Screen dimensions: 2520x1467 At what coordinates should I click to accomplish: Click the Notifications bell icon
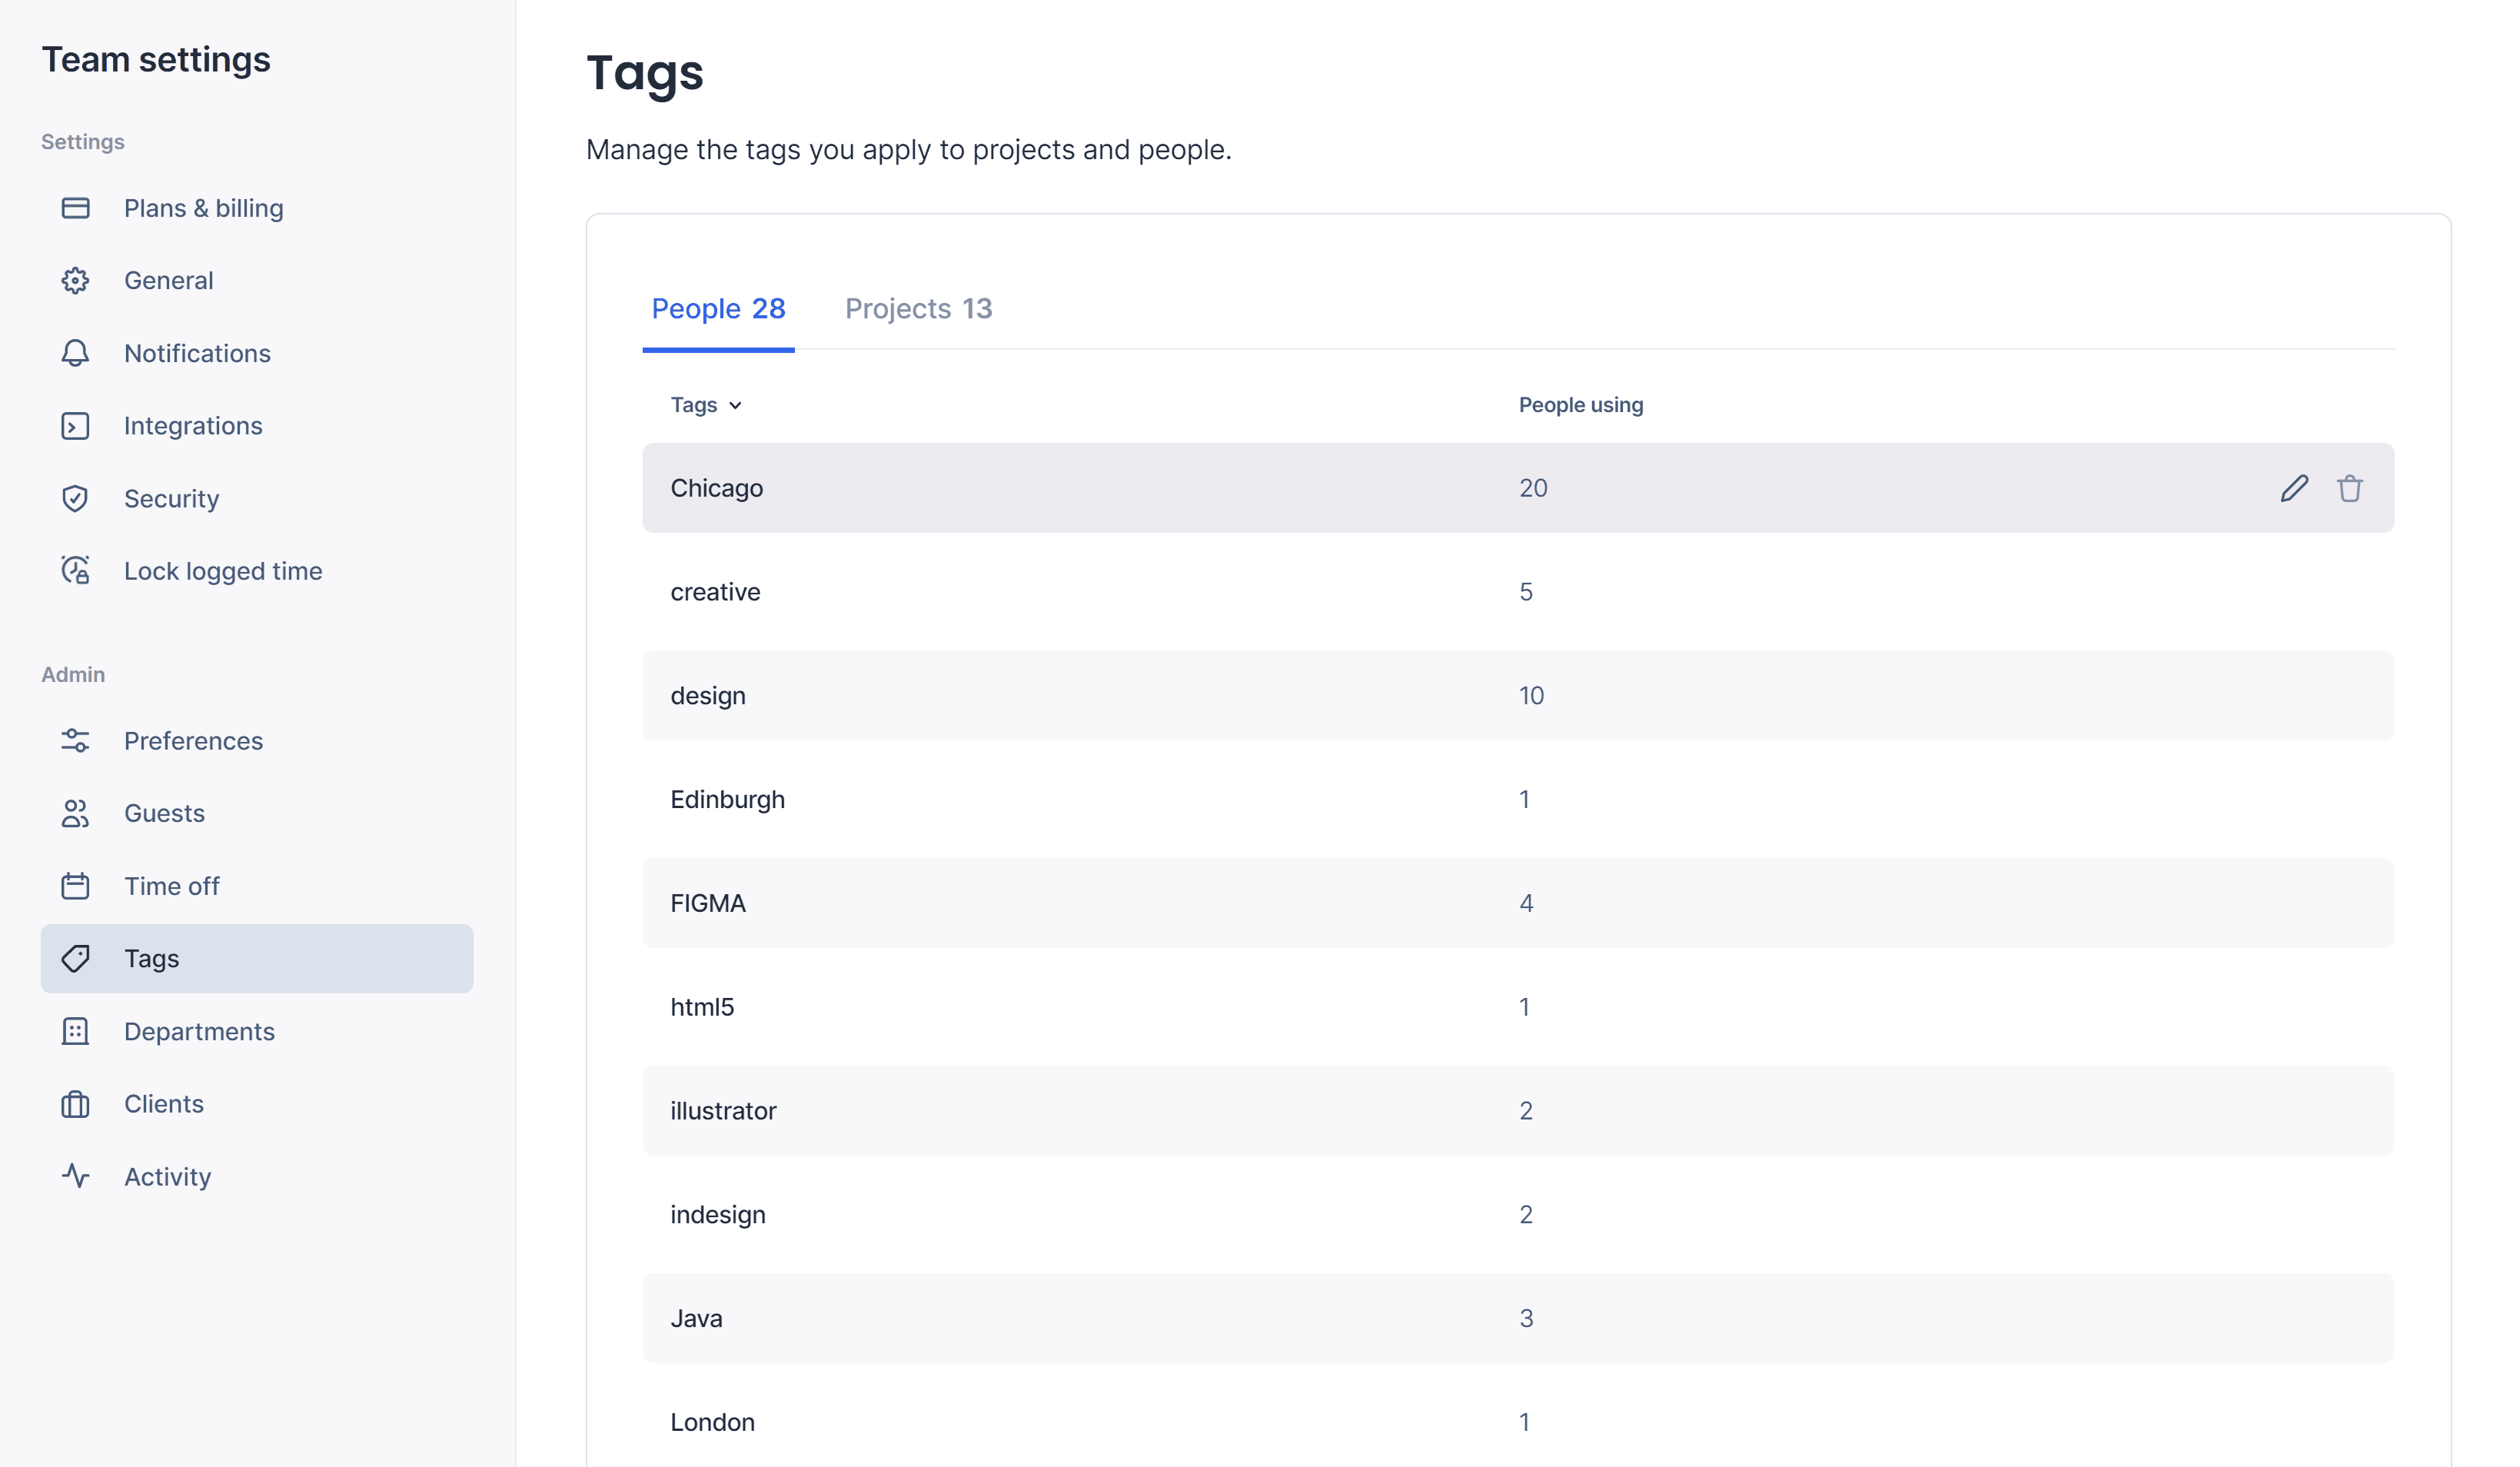tap(75, 353)
